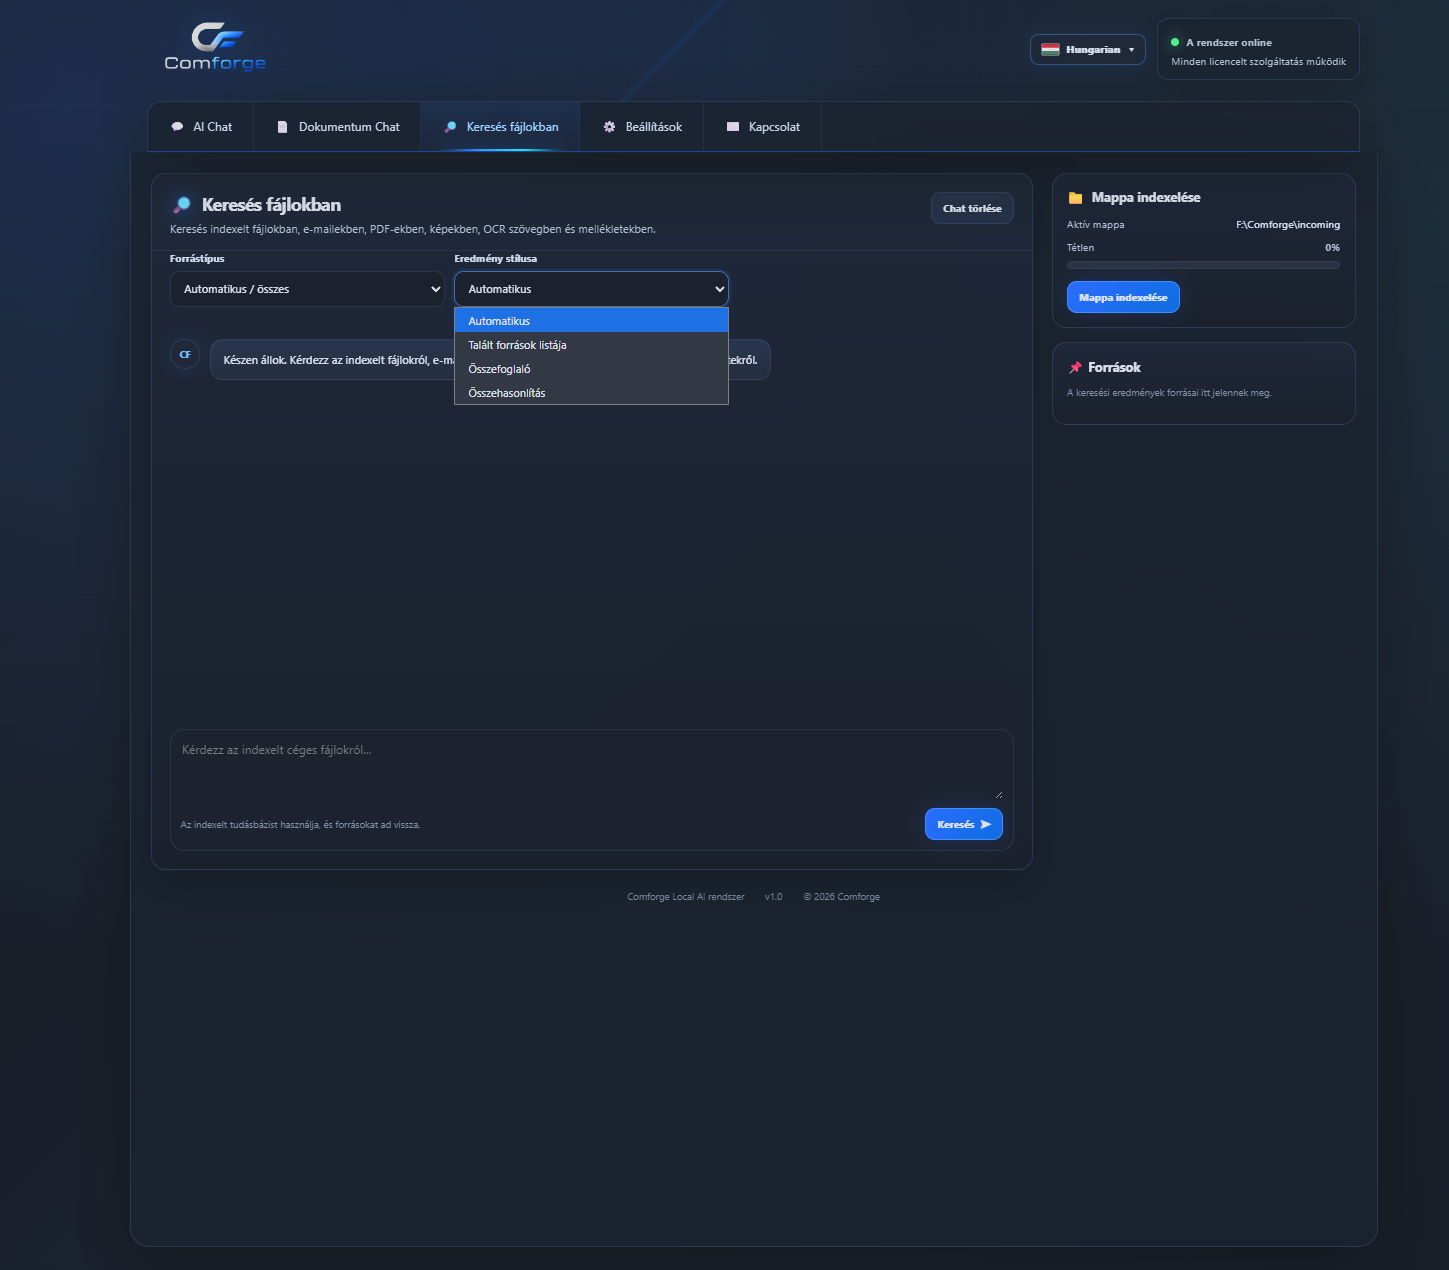Click the A rendszer online status text
The image size is (1449, 1270).
pyautogui.click(x=1229, y=42)
